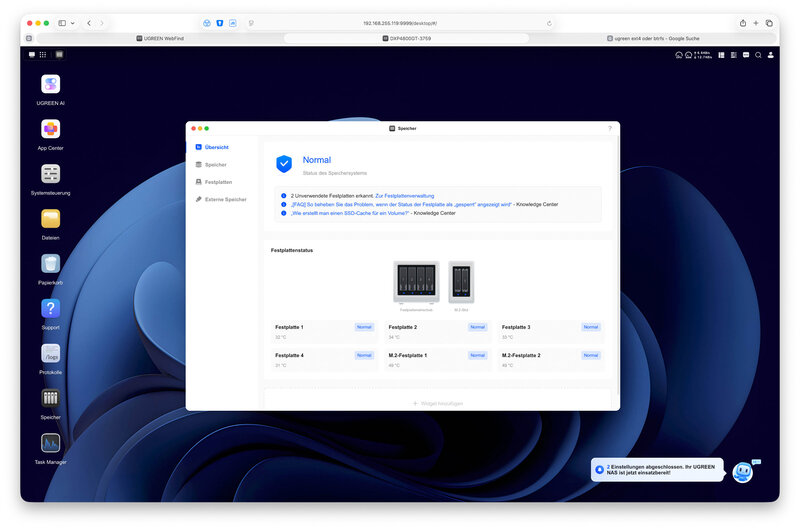Select the M.2-Festplatte 2 status card
This screenshot has width=800, height=529.
coord(551,360)
